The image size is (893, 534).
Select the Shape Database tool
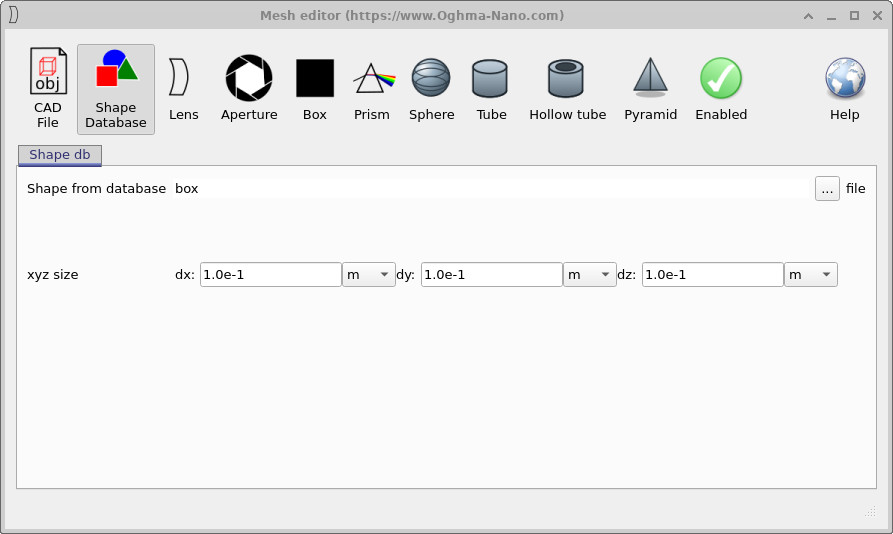click(x=116, y=89)
